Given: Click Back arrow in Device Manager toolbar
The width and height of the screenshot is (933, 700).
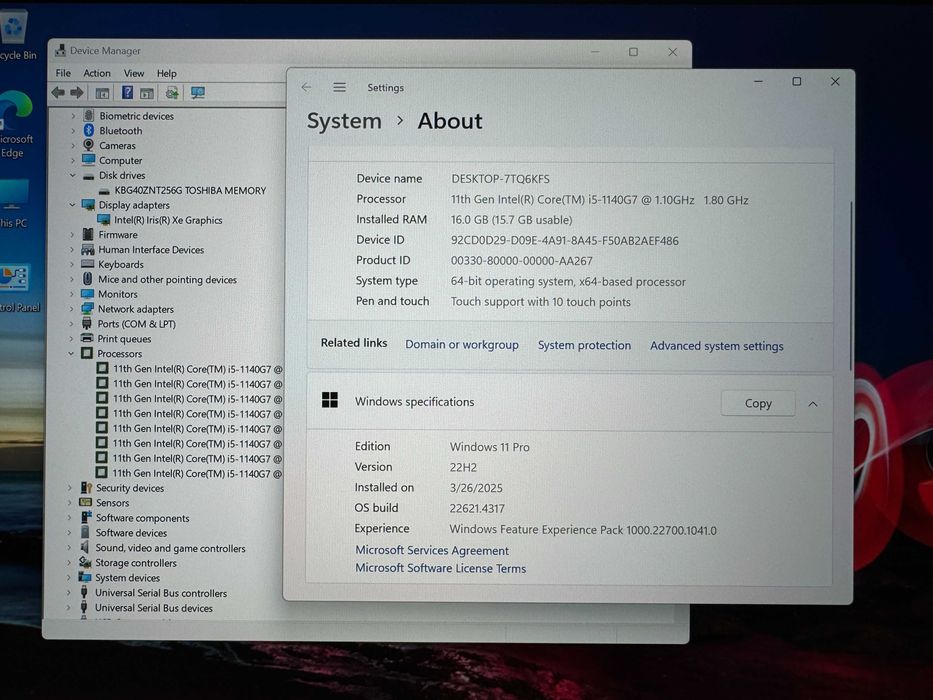Looking at the screenshot, I should 58,92.
